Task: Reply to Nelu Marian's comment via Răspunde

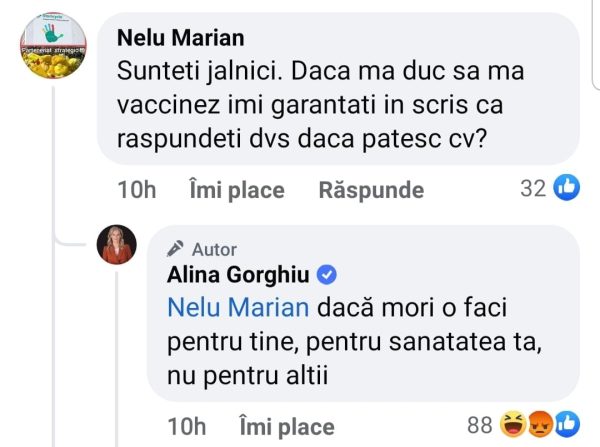Action: pyautogui.click(x=370, y=189)
